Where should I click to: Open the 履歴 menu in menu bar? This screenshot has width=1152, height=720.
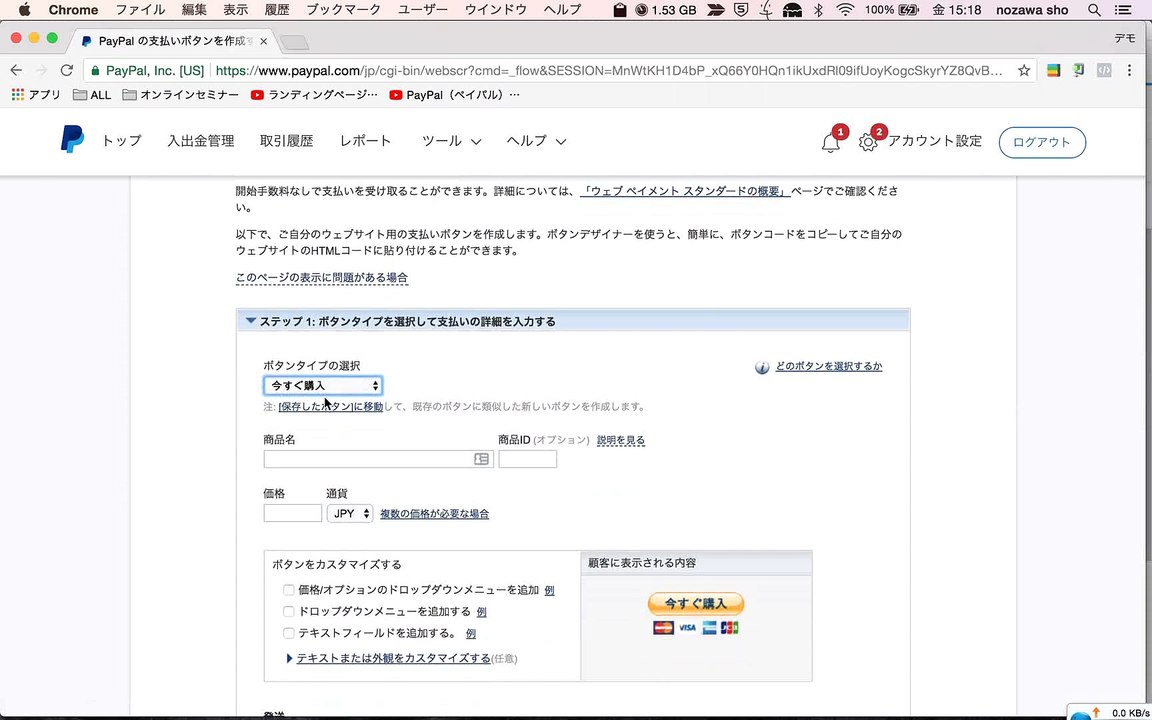point(276,10)
